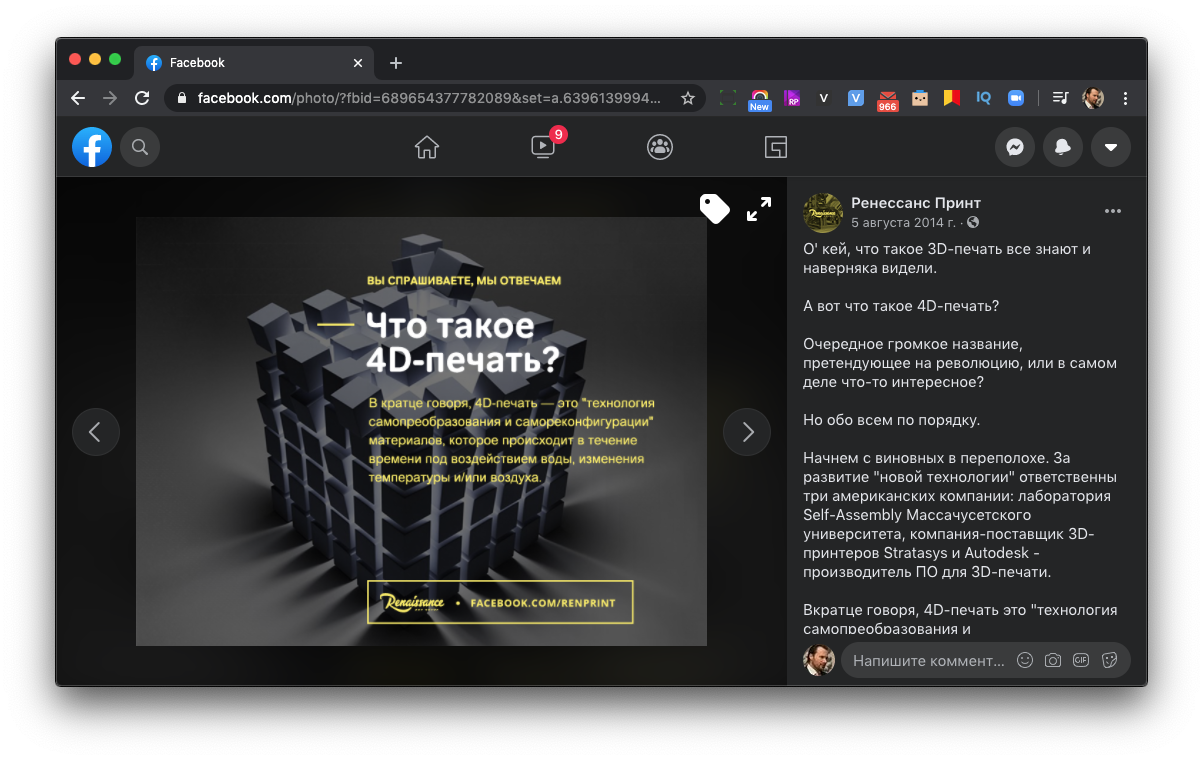
Task: Open the rainbow extension marked New
Action: tap(760, 98)
